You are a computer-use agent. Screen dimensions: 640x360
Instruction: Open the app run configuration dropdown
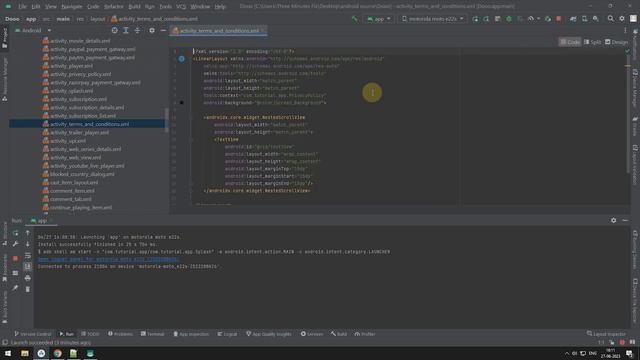379,19
